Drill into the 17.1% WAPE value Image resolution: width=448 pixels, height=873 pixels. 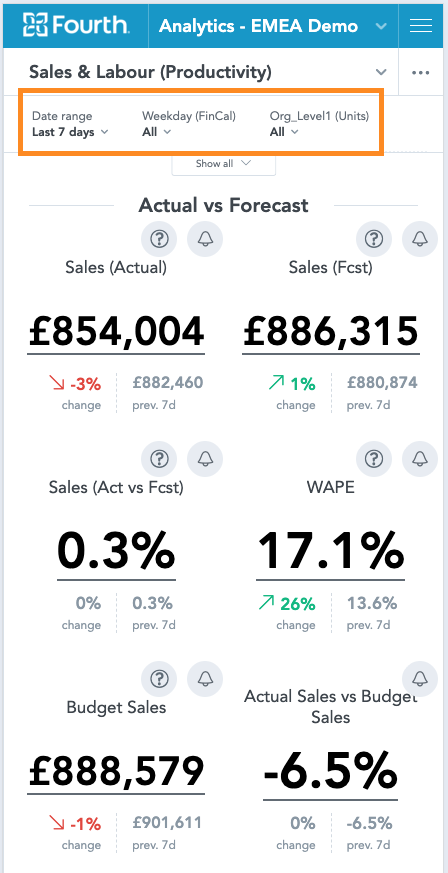click(x=331, y=552)
